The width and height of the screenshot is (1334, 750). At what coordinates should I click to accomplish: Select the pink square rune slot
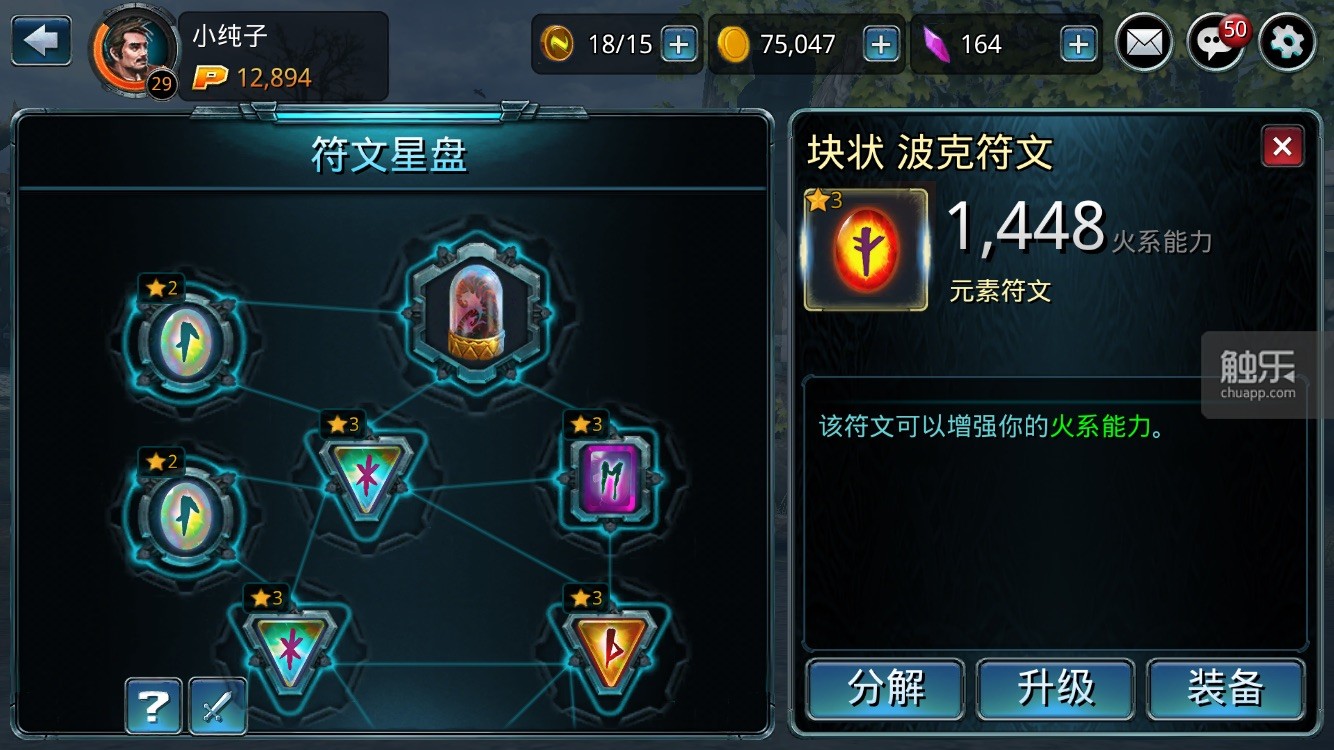610,480
